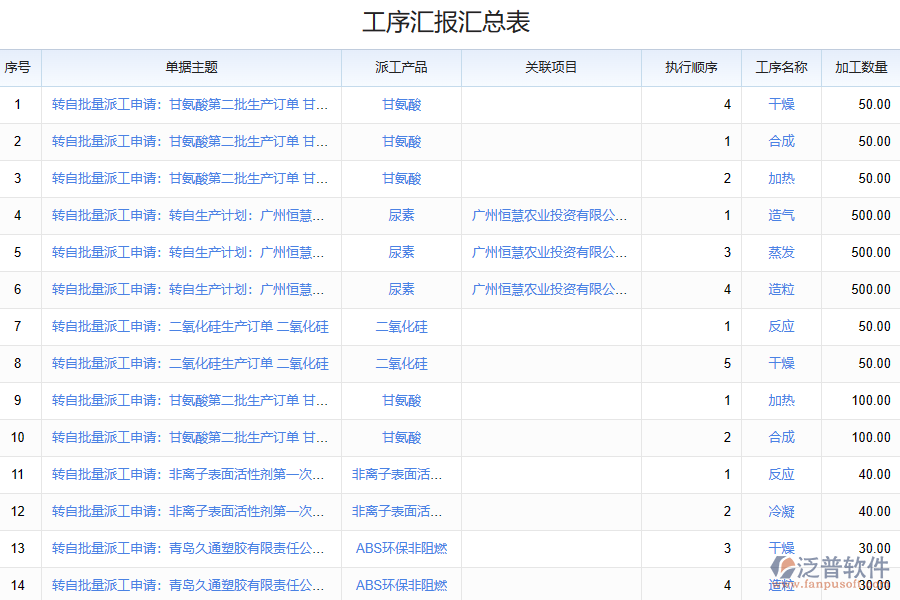Open the 单据主题 link in row 1

tap(190, 105)
